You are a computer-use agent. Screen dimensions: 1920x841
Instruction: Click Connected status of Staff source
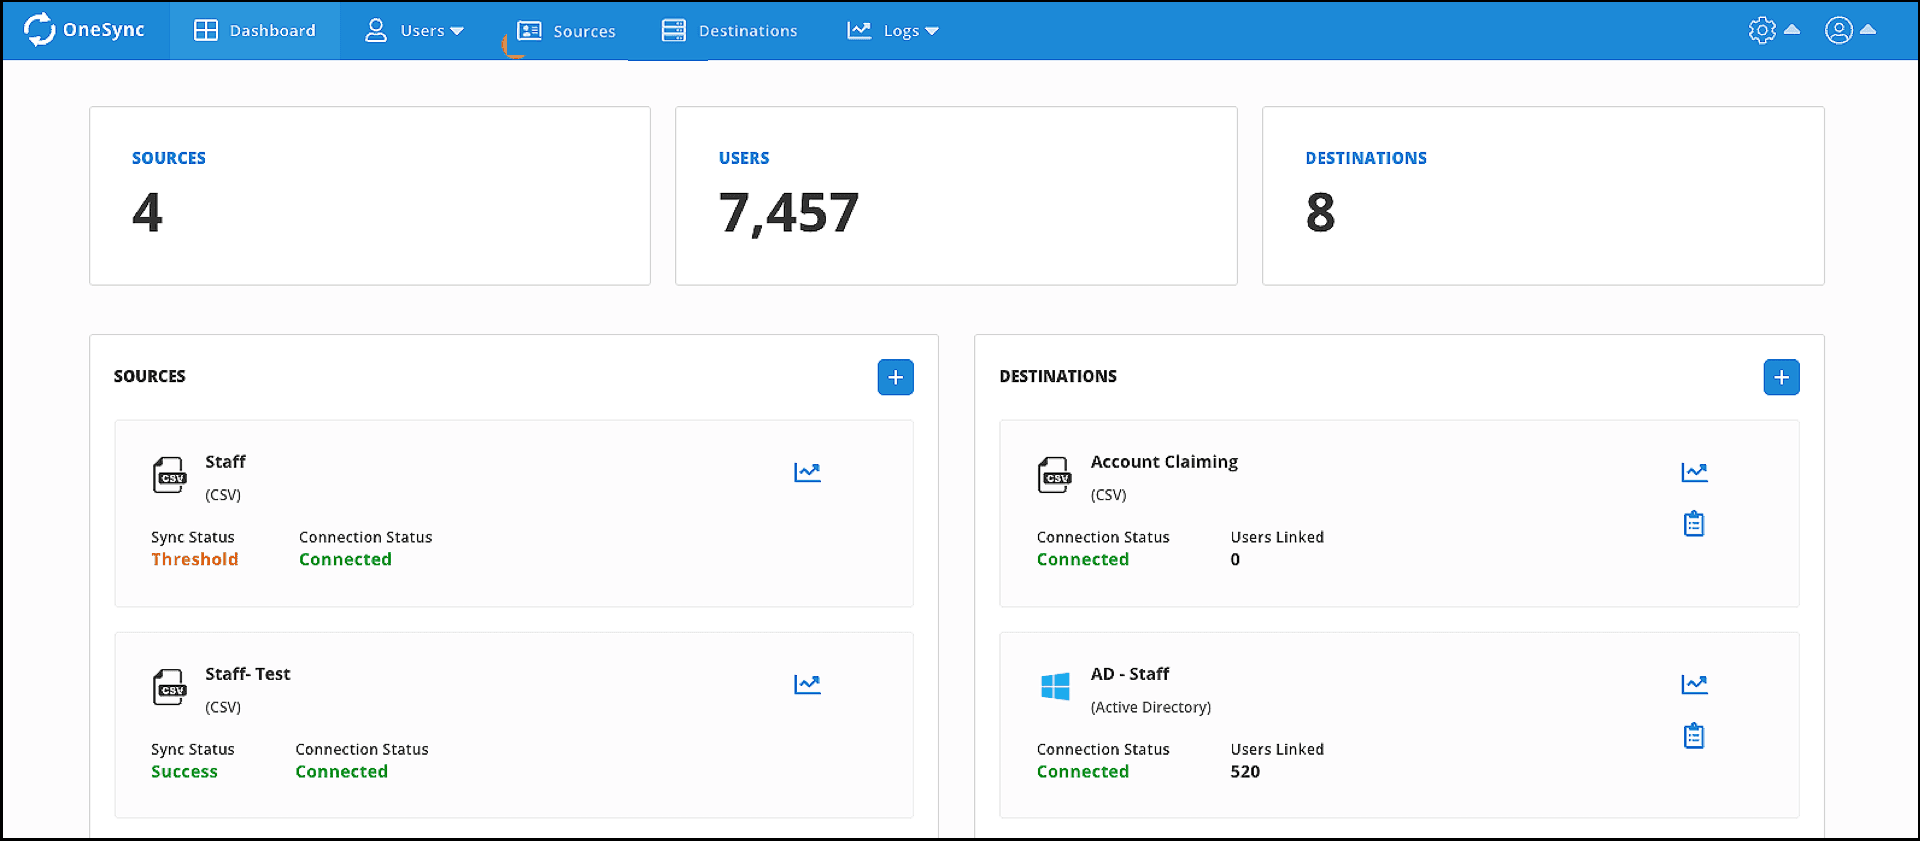pyautogui.click(x=345, y=559)
